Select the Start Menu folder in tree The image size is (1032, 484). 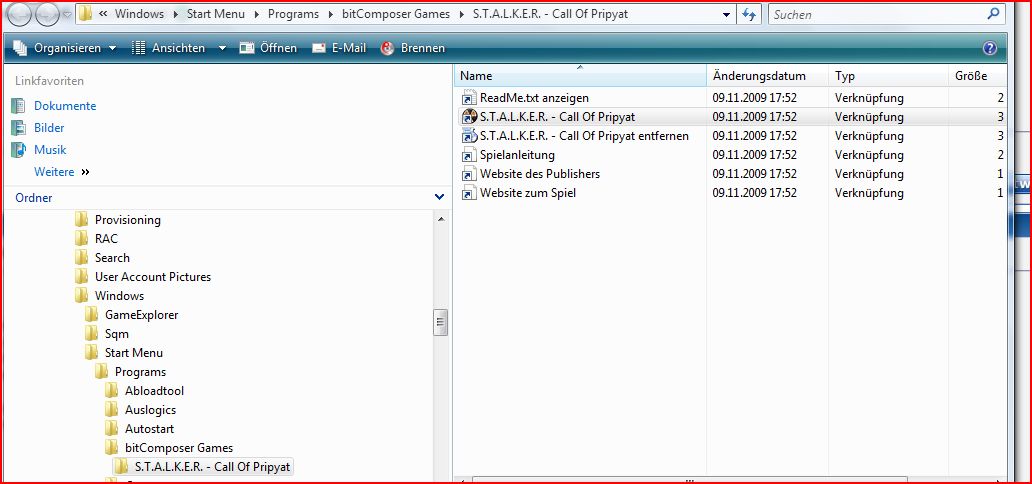(x=134, y=353)
